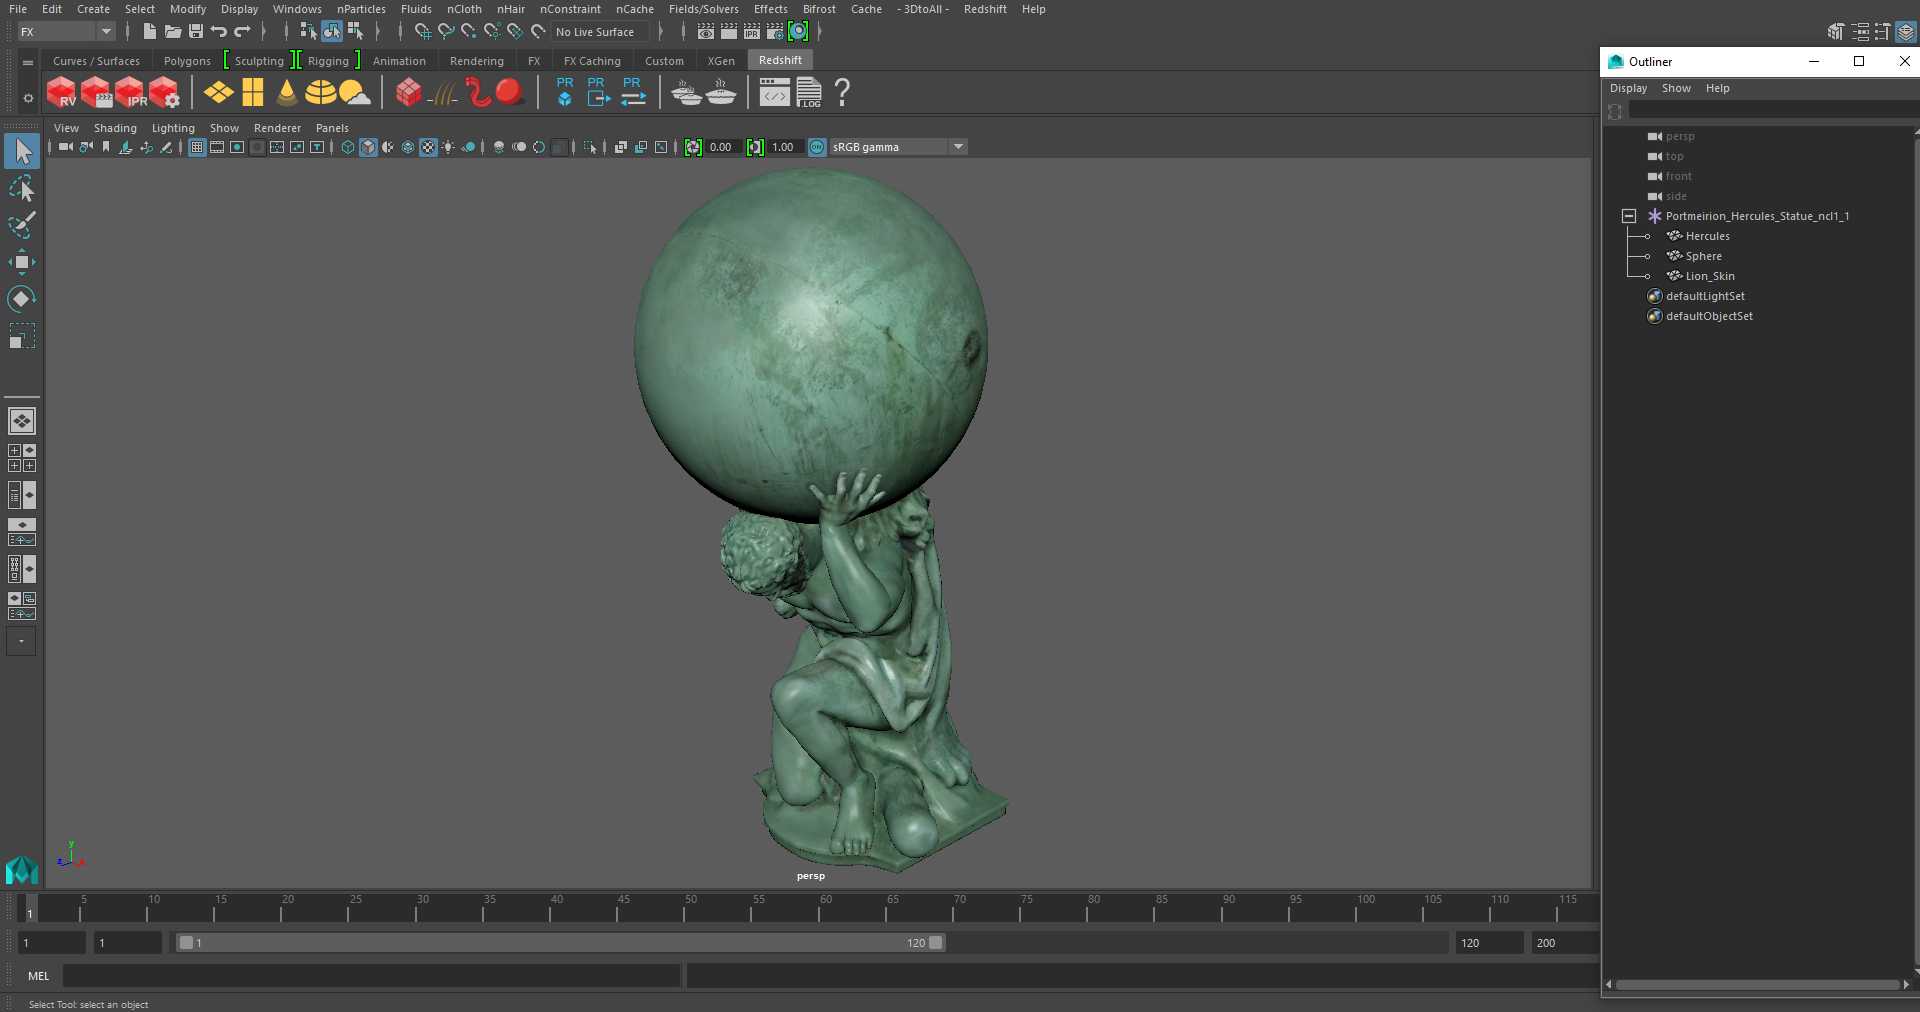Save the current scene
Screen dimensions: 1920x1012
pos(196,32)
